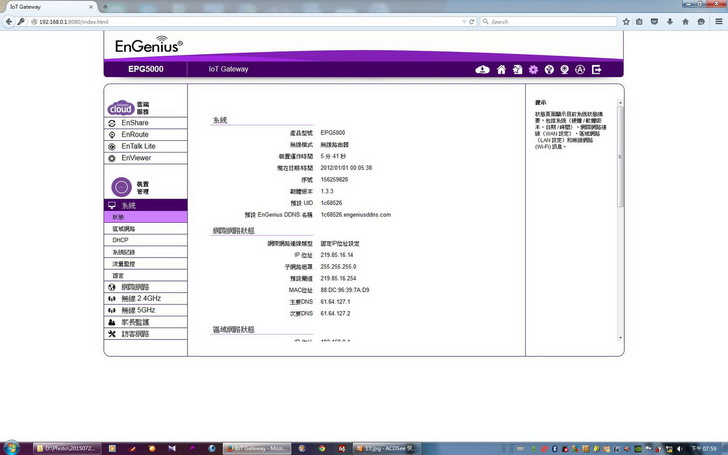Click the Firefox search input box
728x455 pixels.
tap(550, 21)
